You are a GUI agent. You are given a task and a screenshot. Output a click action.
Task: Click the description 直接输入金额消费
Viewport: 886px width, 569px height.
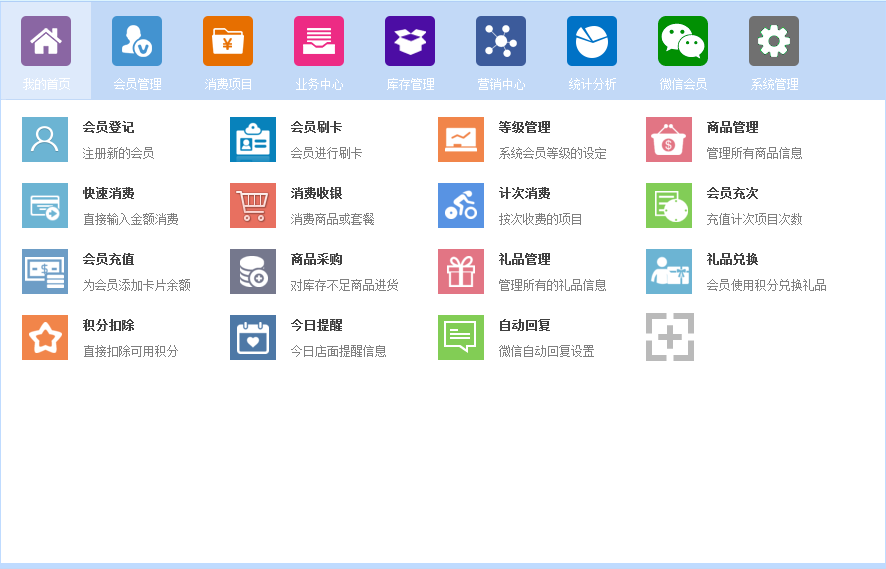[x=131, y=220]
